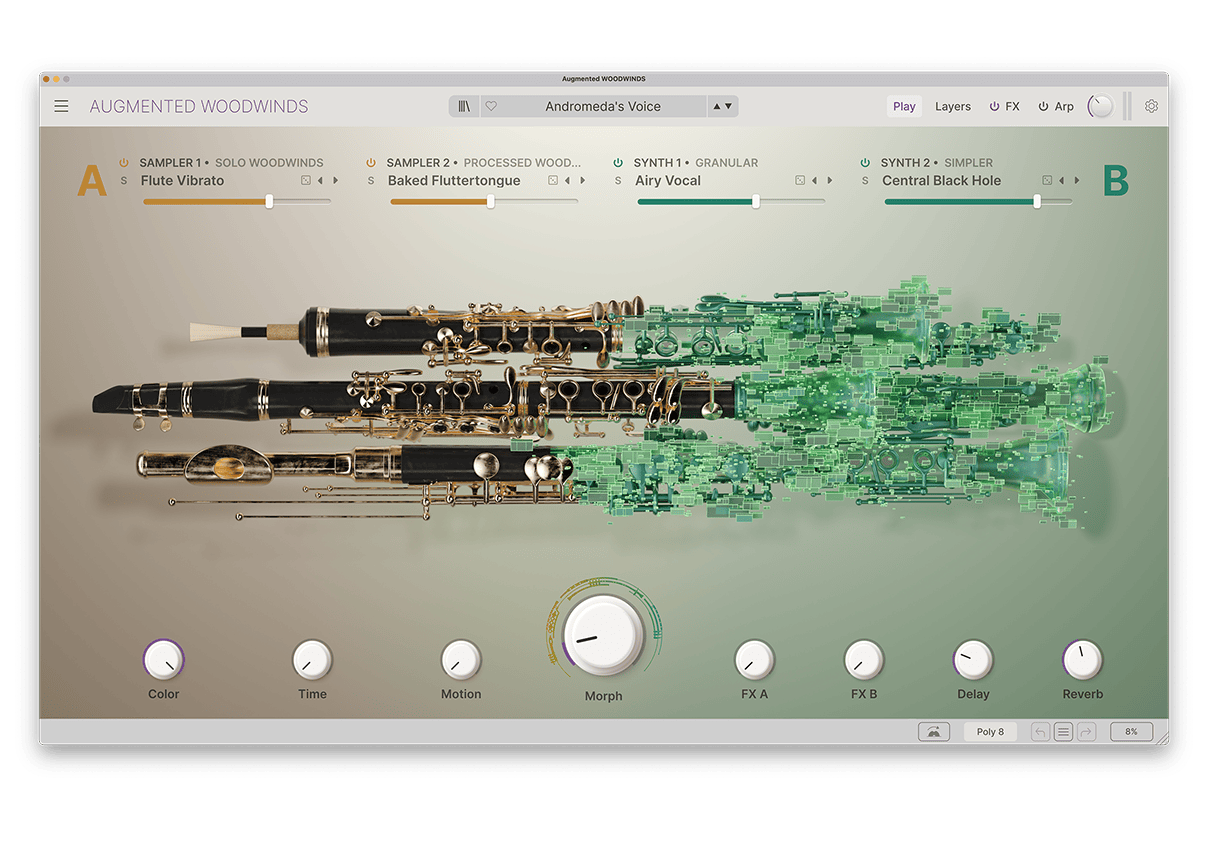This screenshot has height=843, width=1209.
Task: Click the undo arrow in status bar
Action: [1040, 732]
